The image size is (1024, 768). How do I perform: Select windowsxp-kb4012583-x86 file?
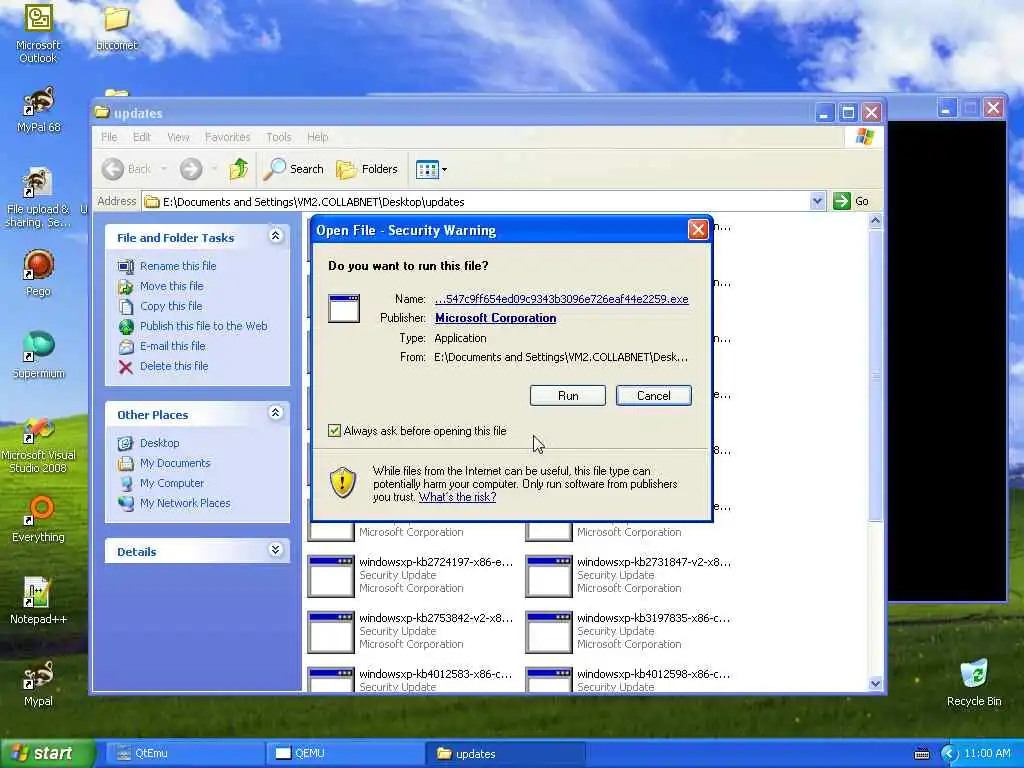point(411,680)
